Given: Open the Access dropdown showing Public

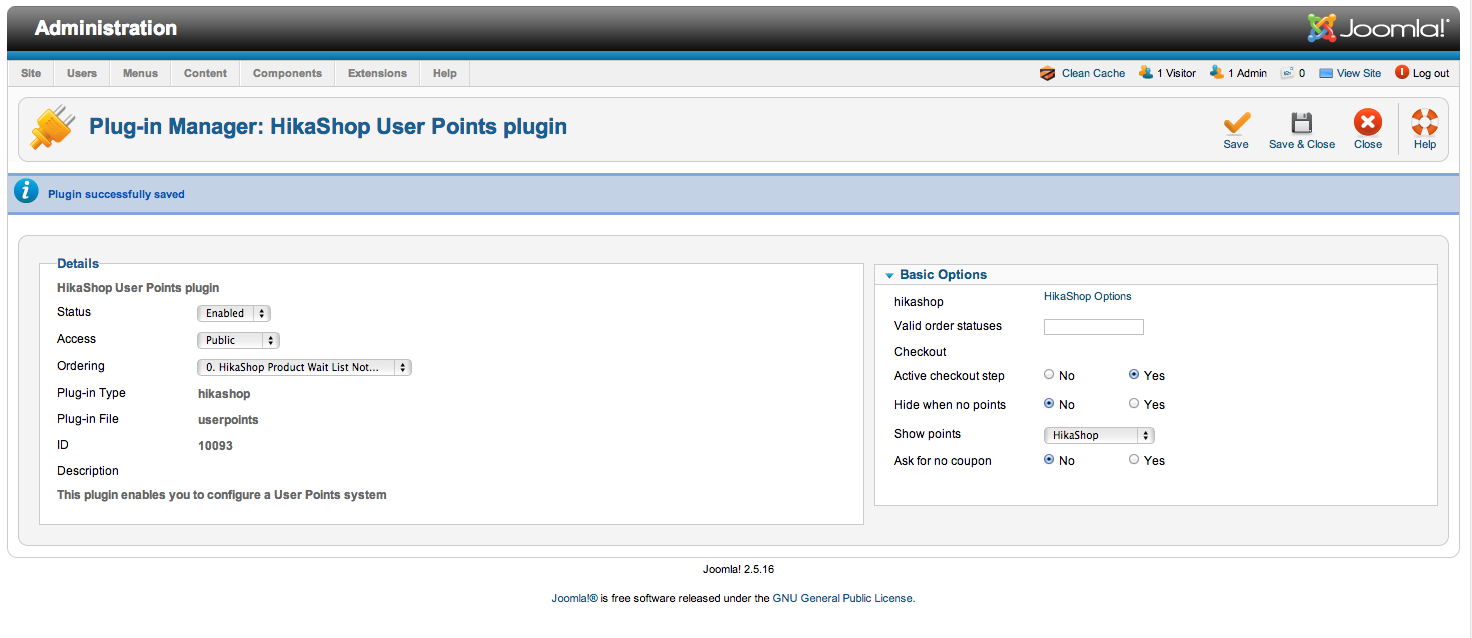Looking at the screenshot, I should [x=238, y=340].
